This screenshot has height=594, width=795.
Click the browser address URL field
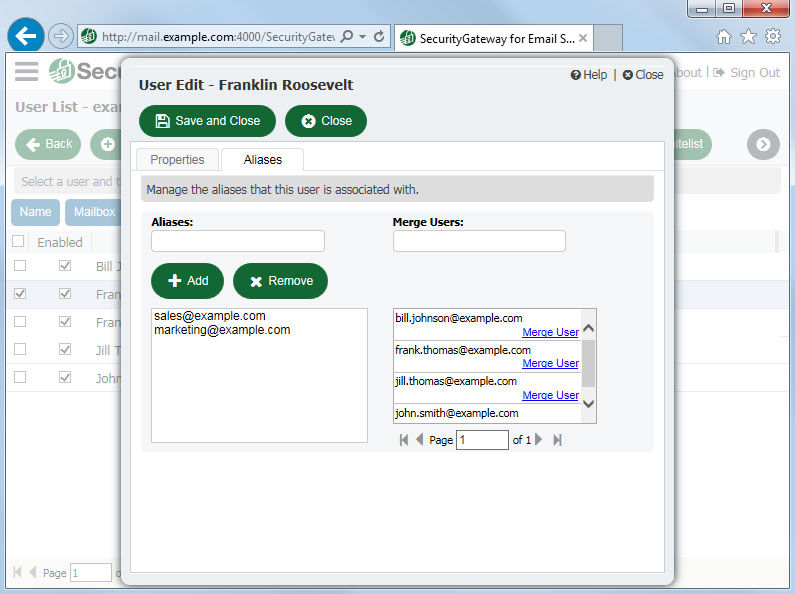(218, 36)
